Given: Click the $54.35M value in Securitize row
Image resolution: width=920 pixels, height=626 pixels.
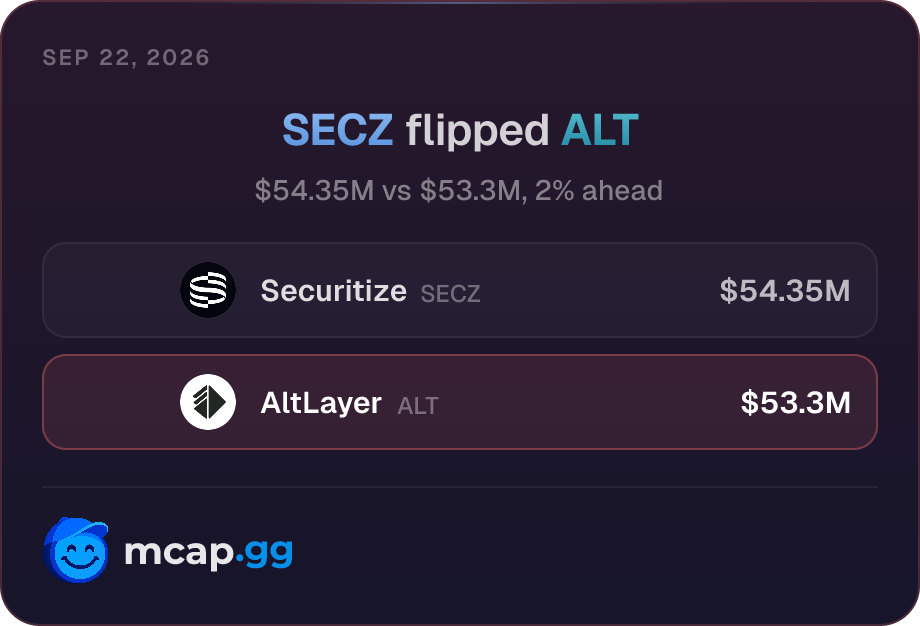Looking at the screenshot, I should point(785,290).
